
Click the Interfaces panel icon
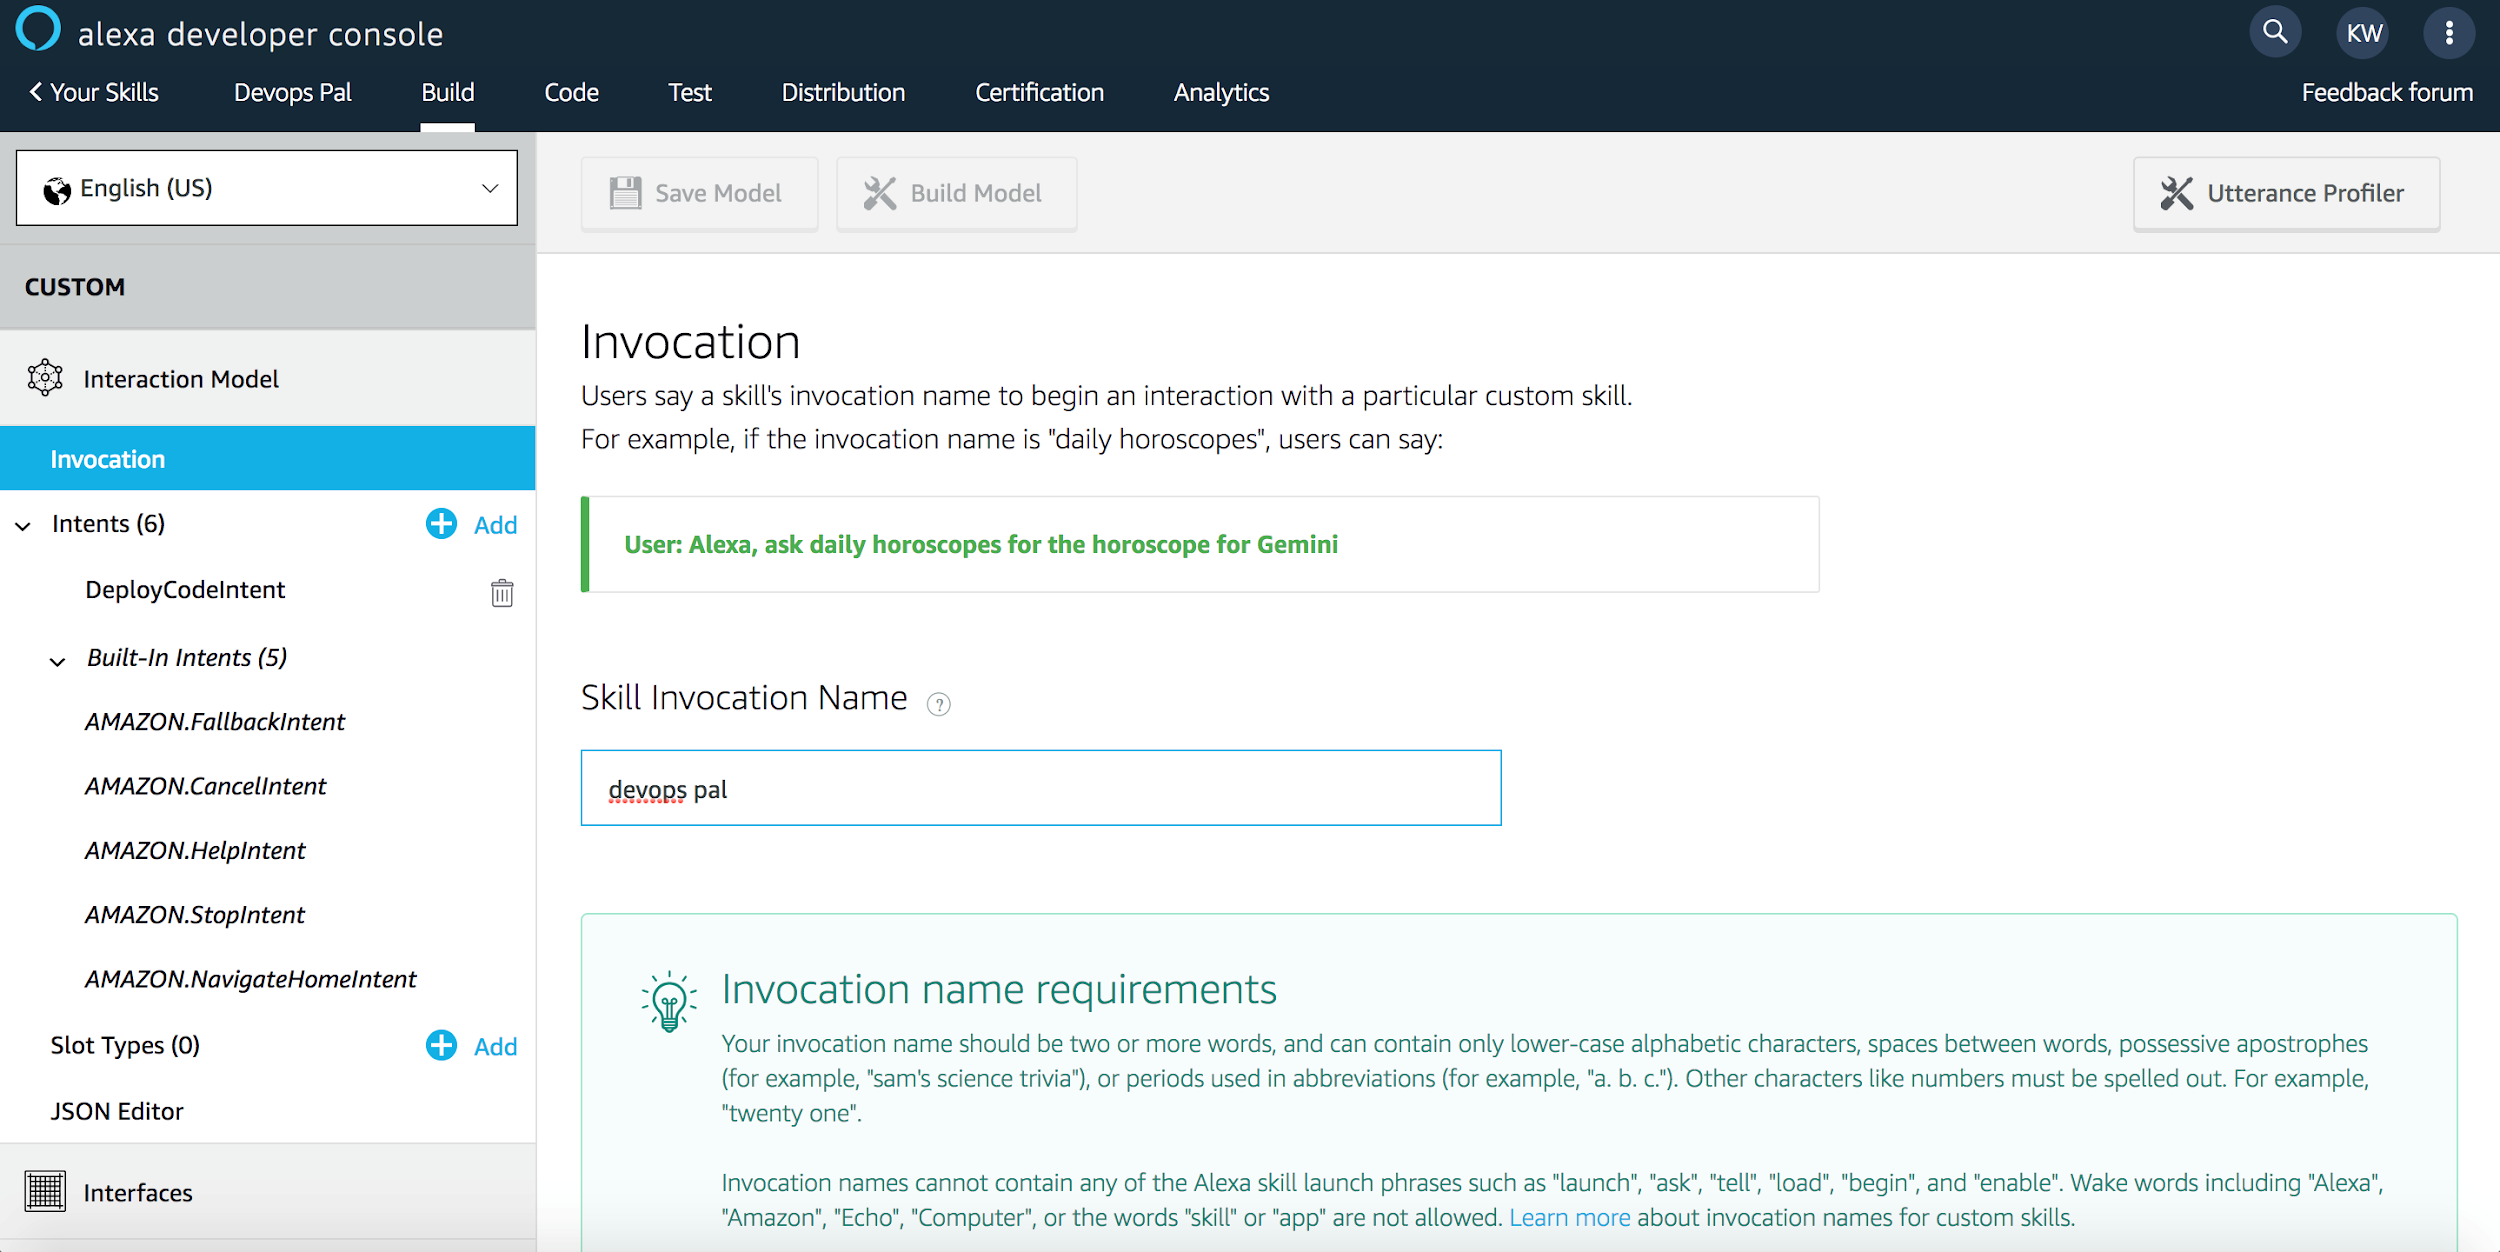tap(43, 1191)
